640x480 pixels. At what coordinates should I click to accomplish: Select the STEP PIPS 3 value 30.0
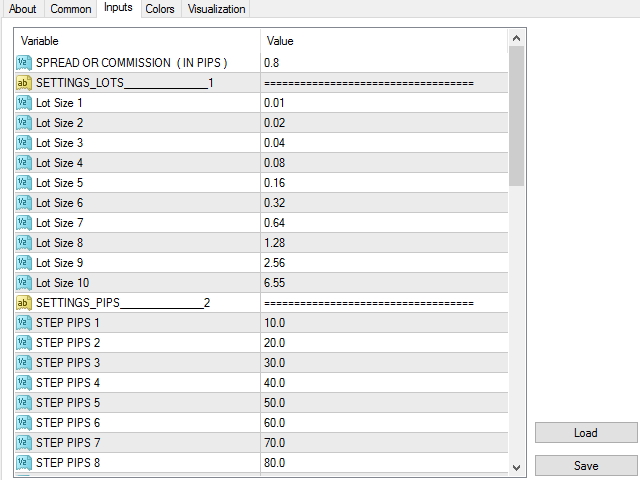click(274, 363)
